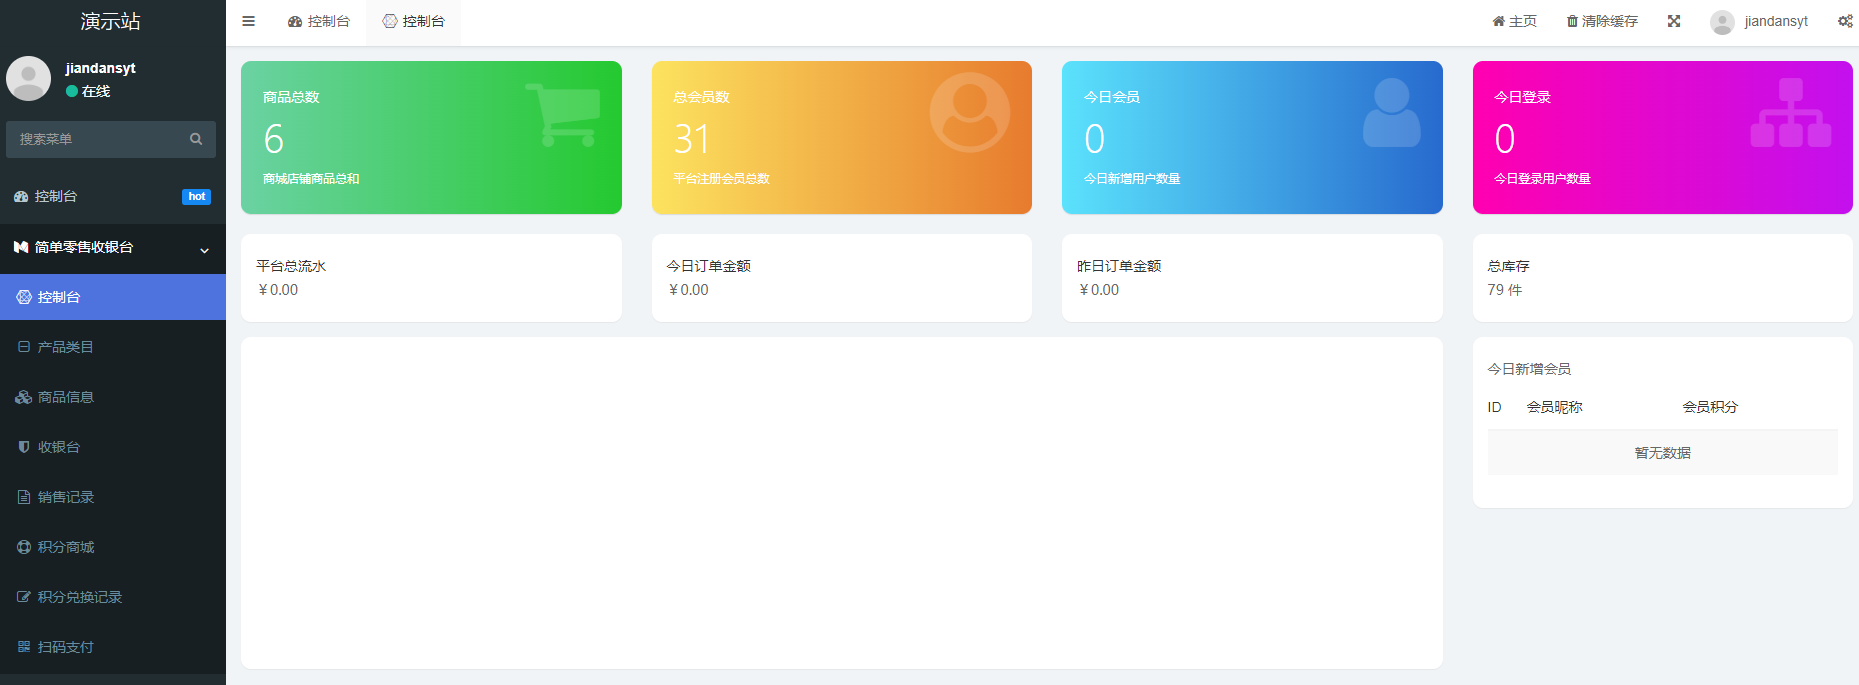Viewport: 1859px width, 685px height.
Task: Click 清除缓存 in the top bar
Action: (x=1602, y=21)
